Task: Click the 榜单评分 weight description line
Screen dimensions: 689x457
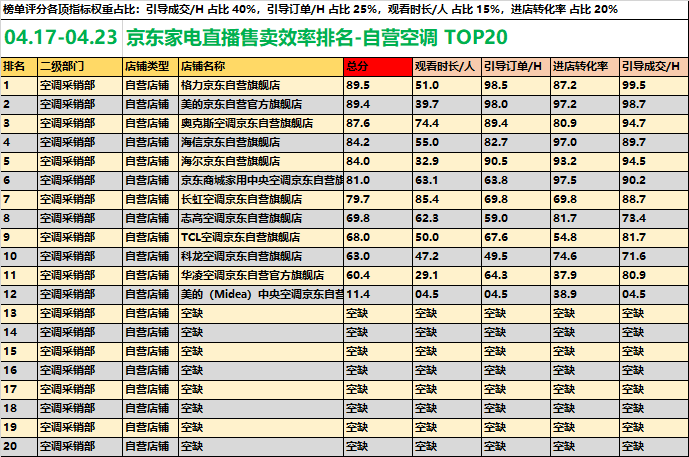Action: (x=310, y=9)
